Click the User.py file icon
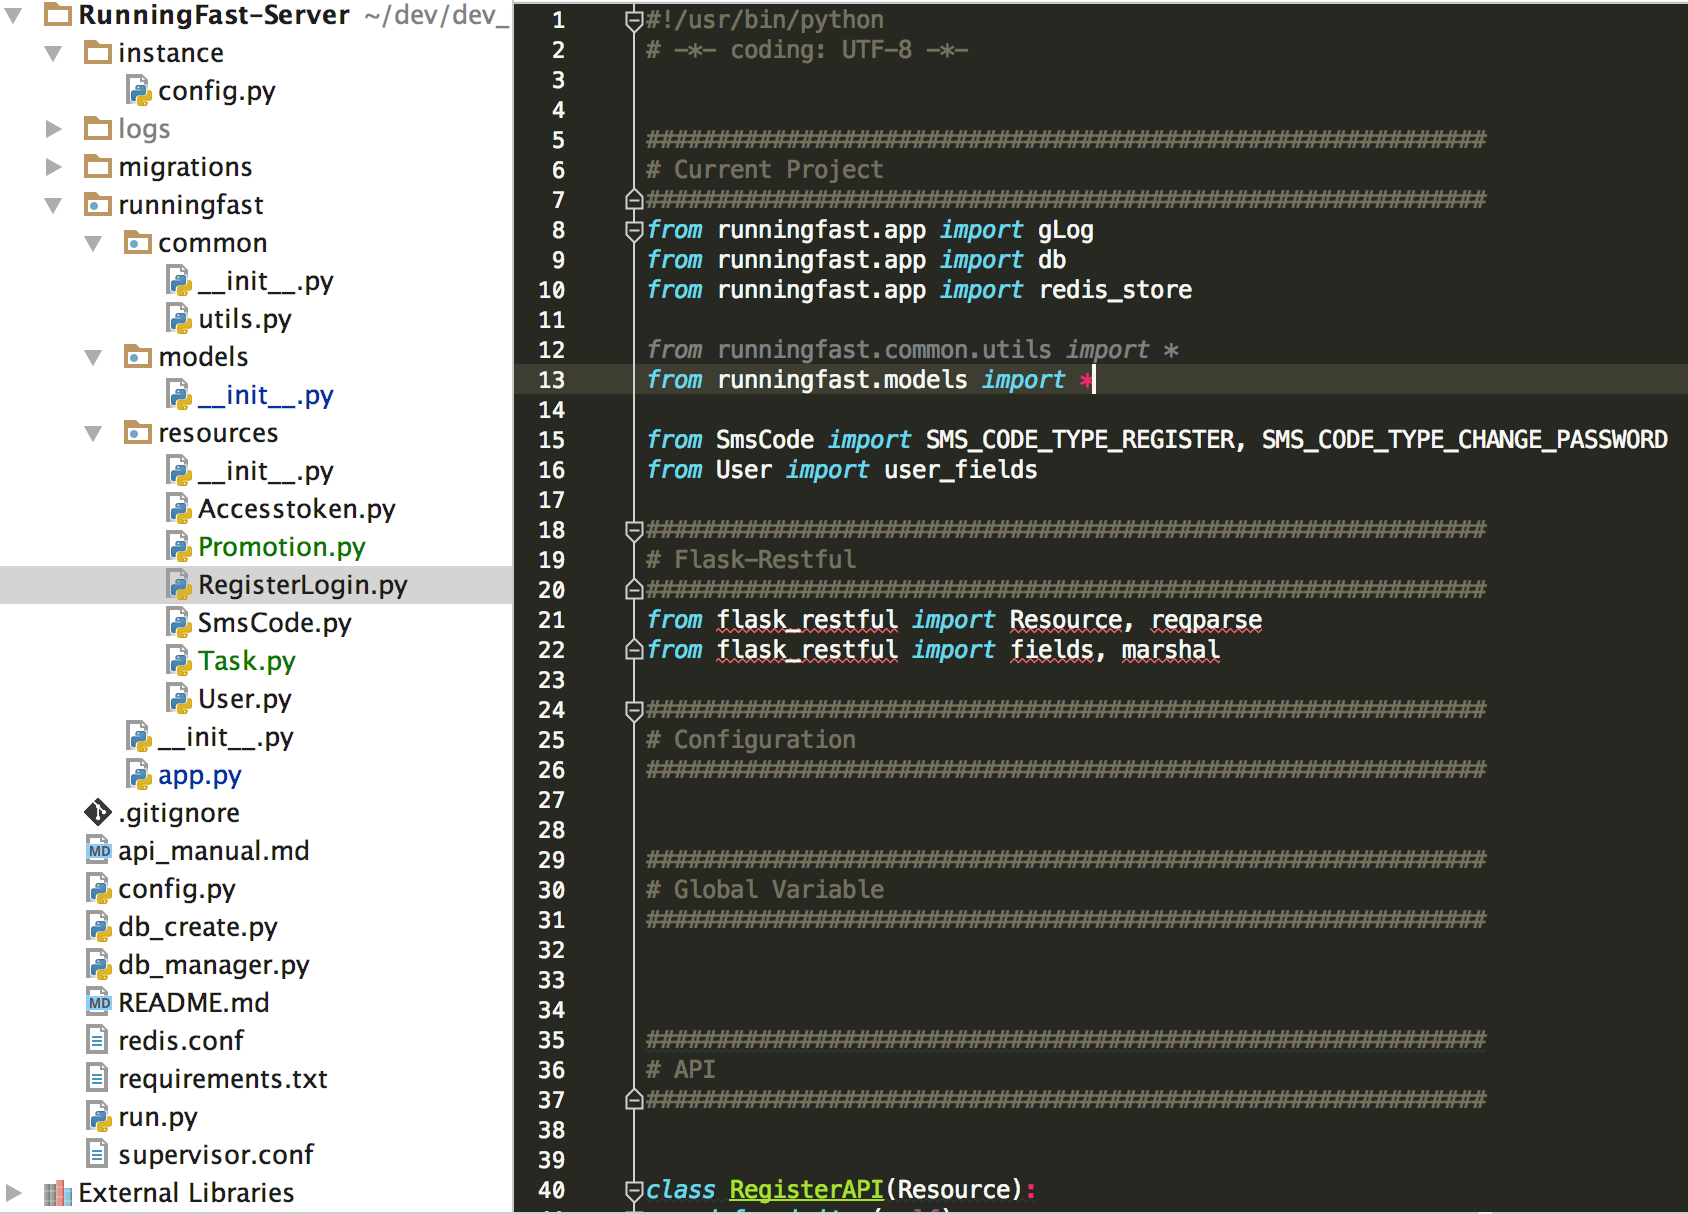The image size is (1688, 1214). tap(179, 698)
